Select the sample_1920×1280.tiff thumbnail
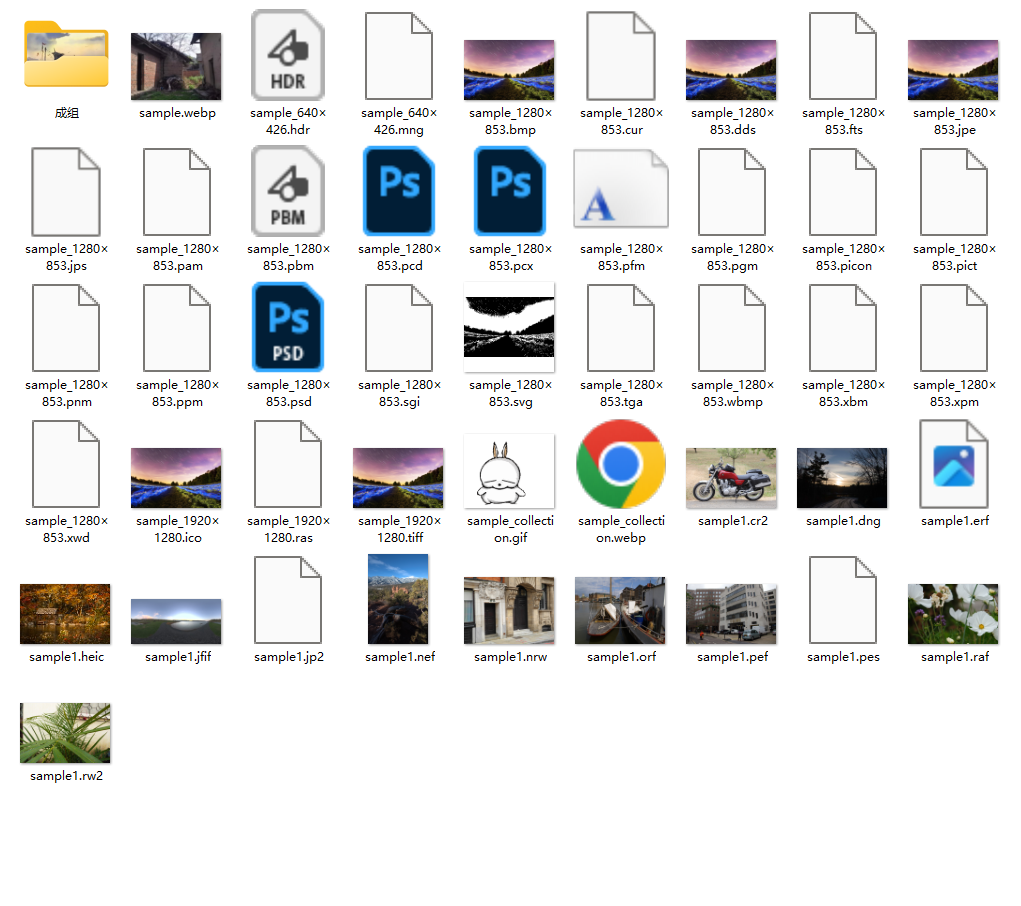Screen dimensions: 1021x906 [399, 478]
